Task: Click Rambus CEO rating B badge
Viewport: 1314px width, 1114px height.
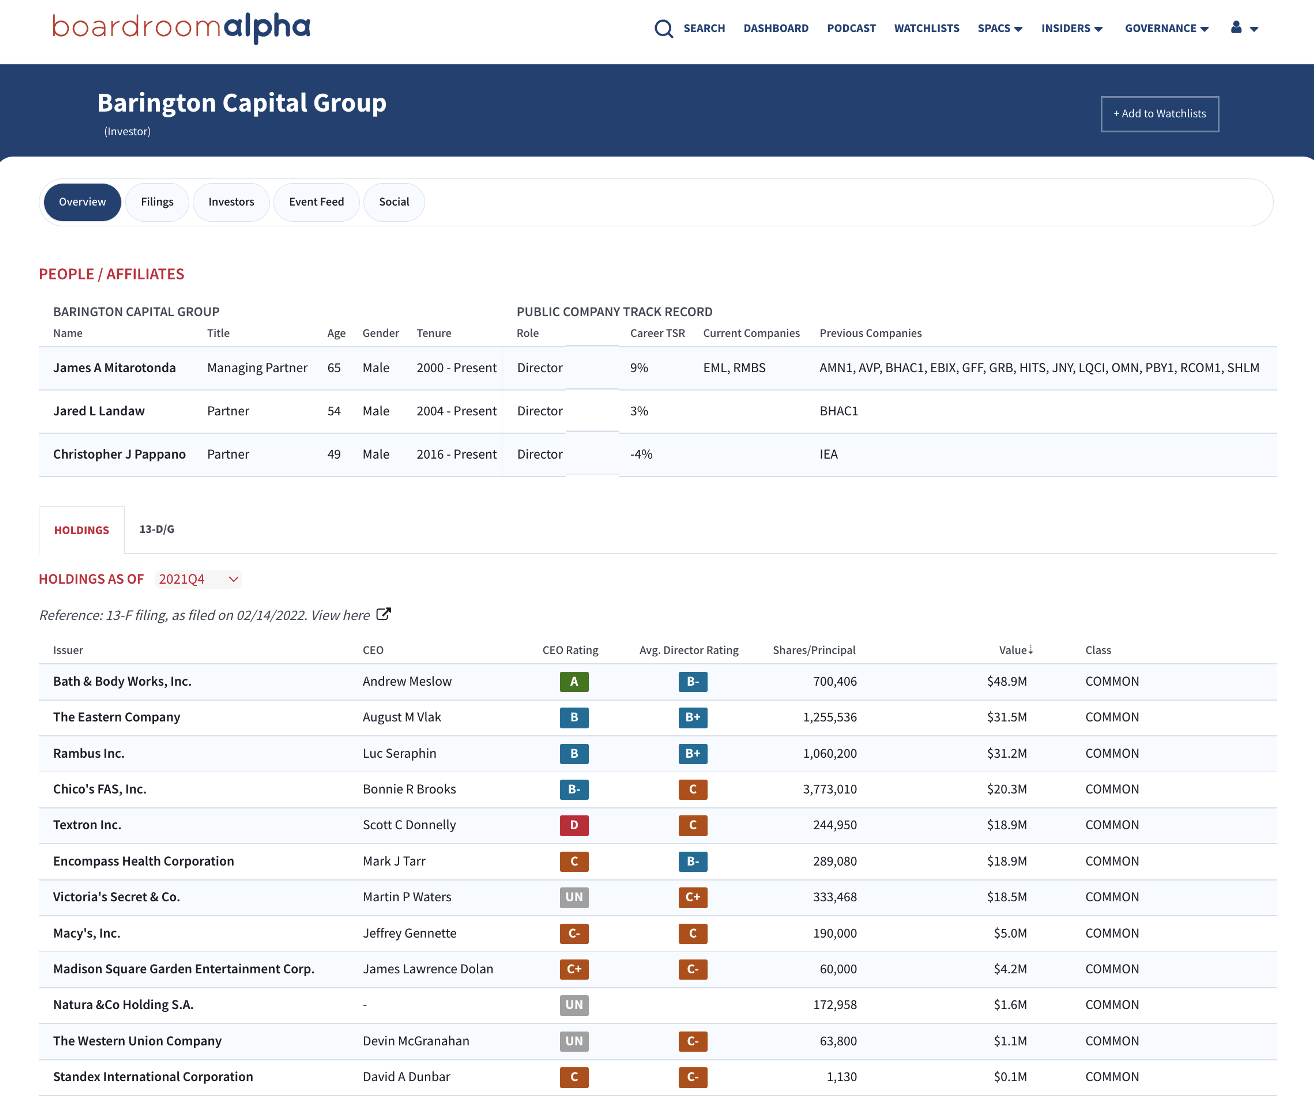Action: pyautogui.click(x=574, y=754)
